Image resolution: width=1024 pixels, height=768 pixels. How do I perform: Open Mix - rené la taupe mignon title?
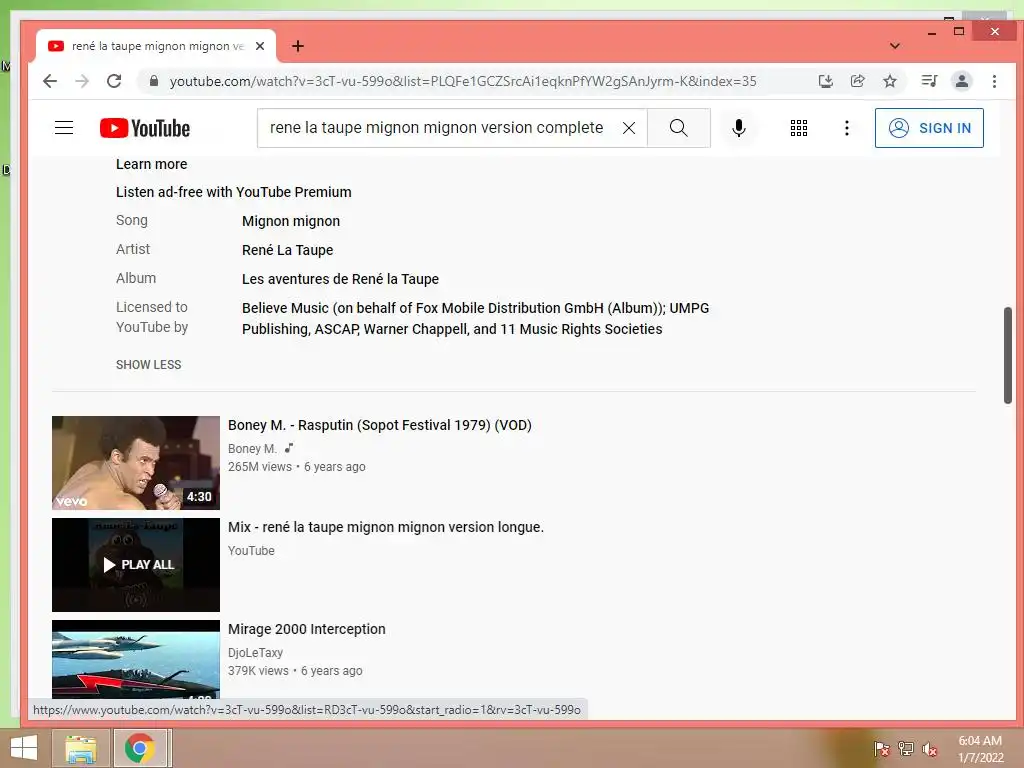coord(385,527)
